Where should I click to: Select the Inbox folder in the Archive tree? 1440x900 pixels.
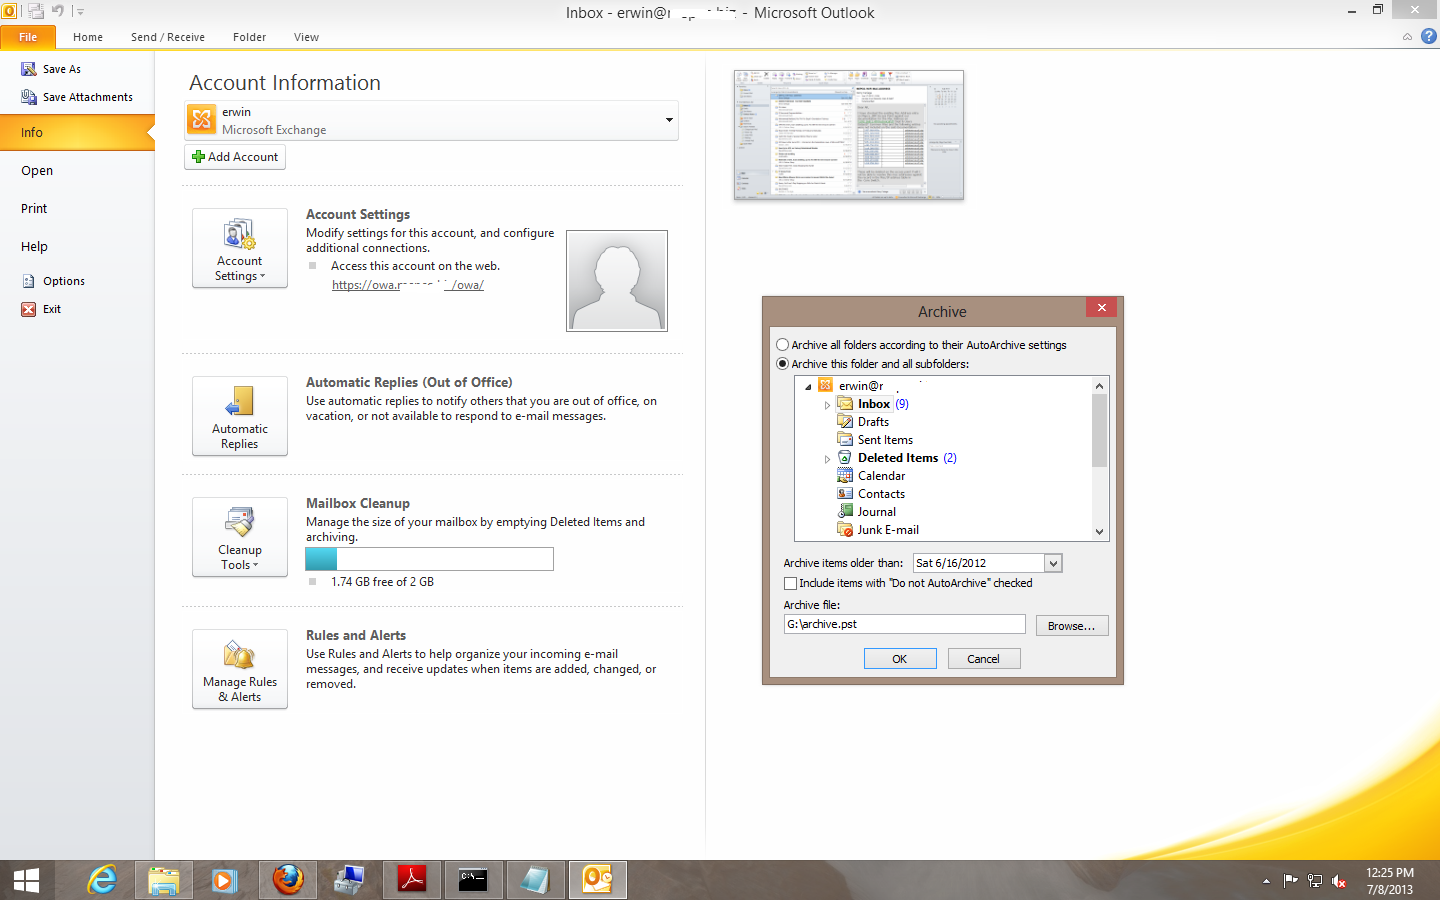click(873, 404)
